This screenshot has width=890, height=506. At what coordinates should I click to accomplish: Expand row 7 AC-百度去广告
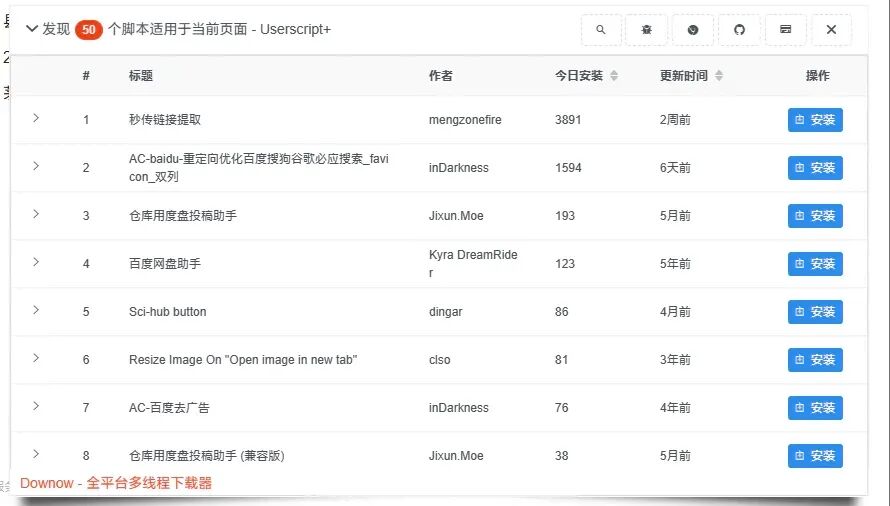tap(36, 406)
